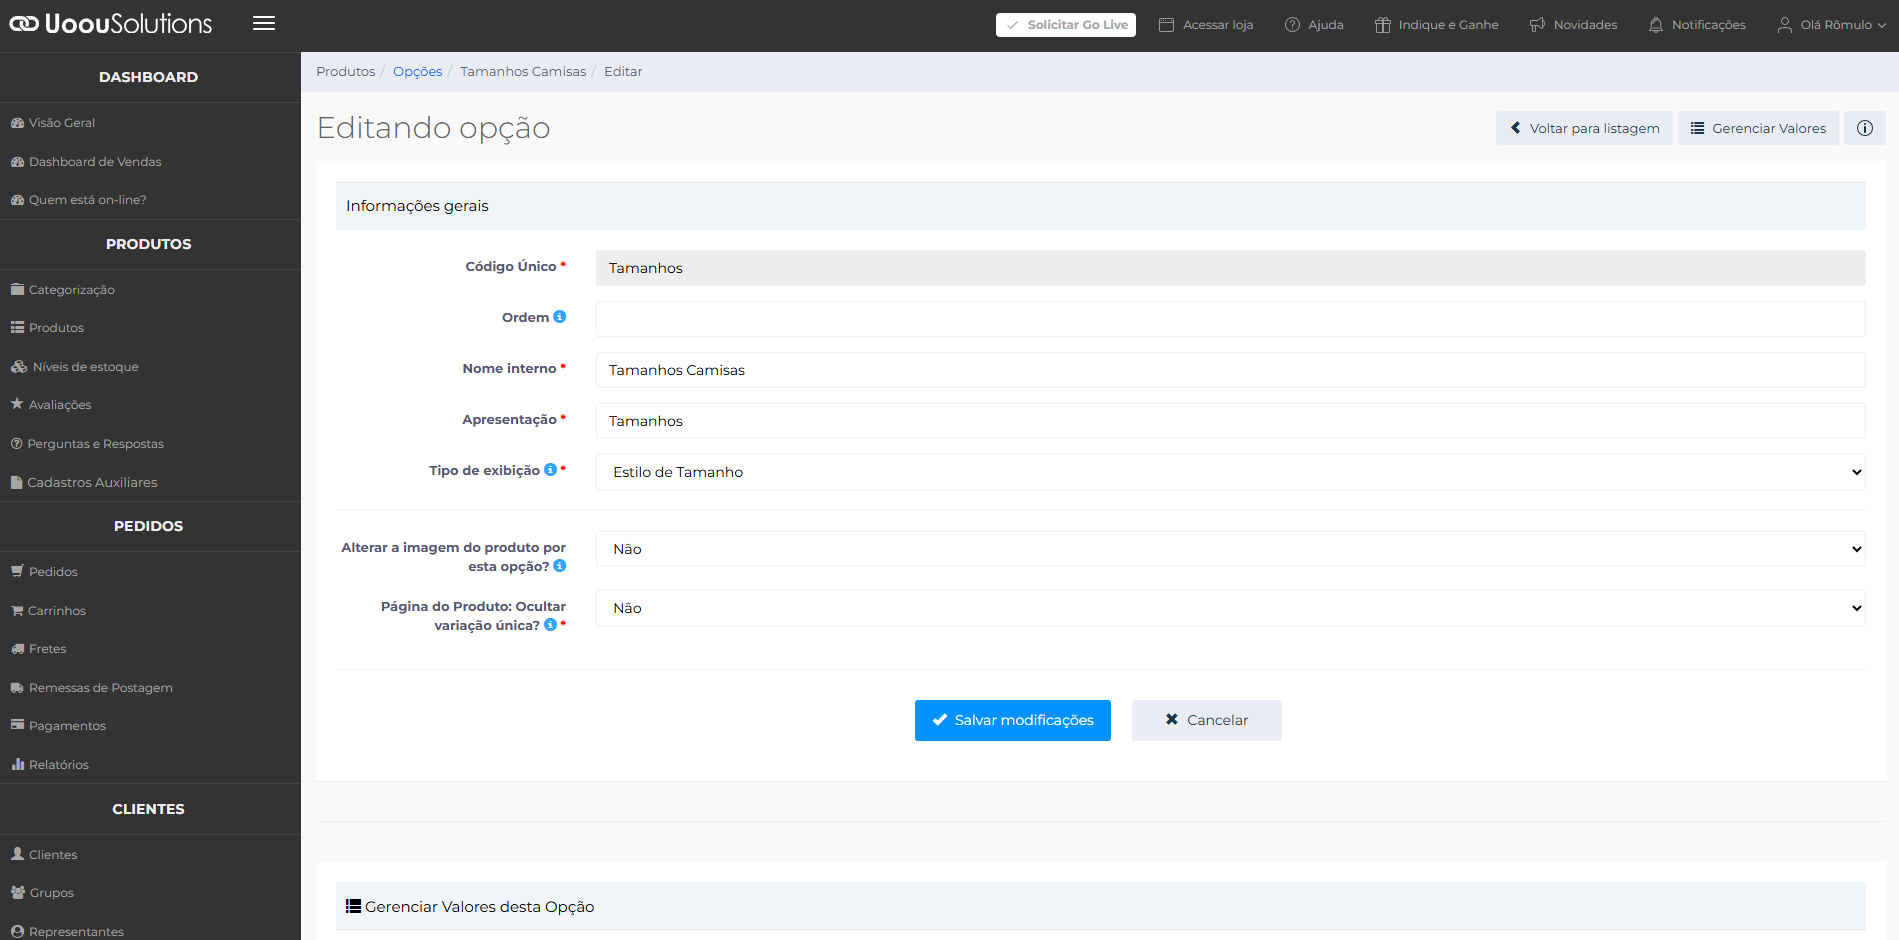Open Carrinhos in the sidebar
1899x940 pixels.
pos(57,610)
